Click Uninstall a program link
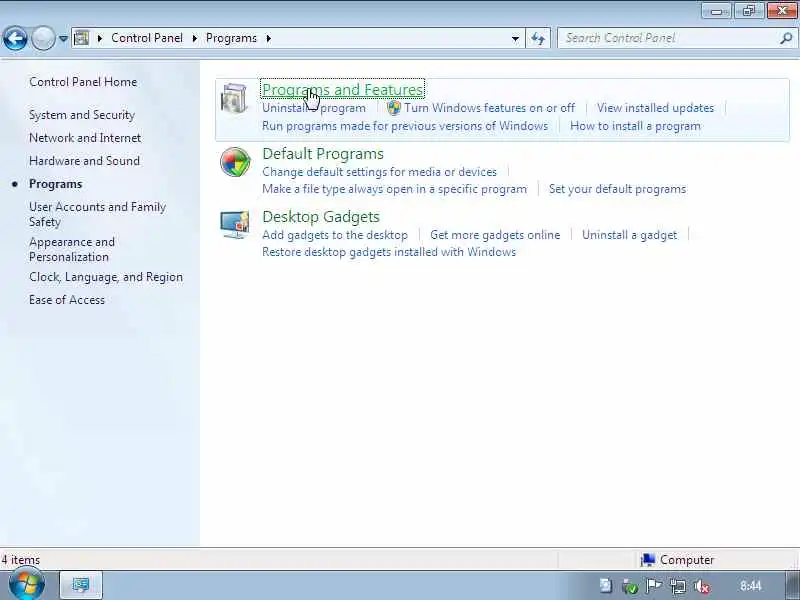 pyautogui.click(x=314, y=108)
